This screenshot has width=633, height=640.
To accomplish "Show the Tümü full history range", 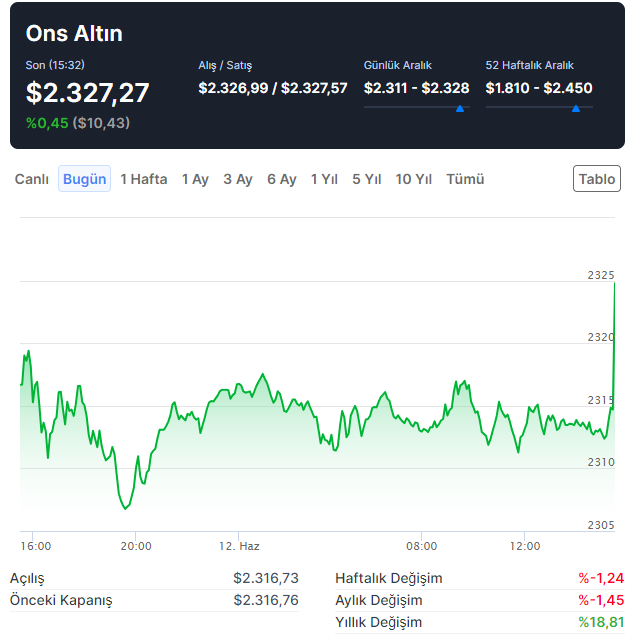I will (465, 179).
